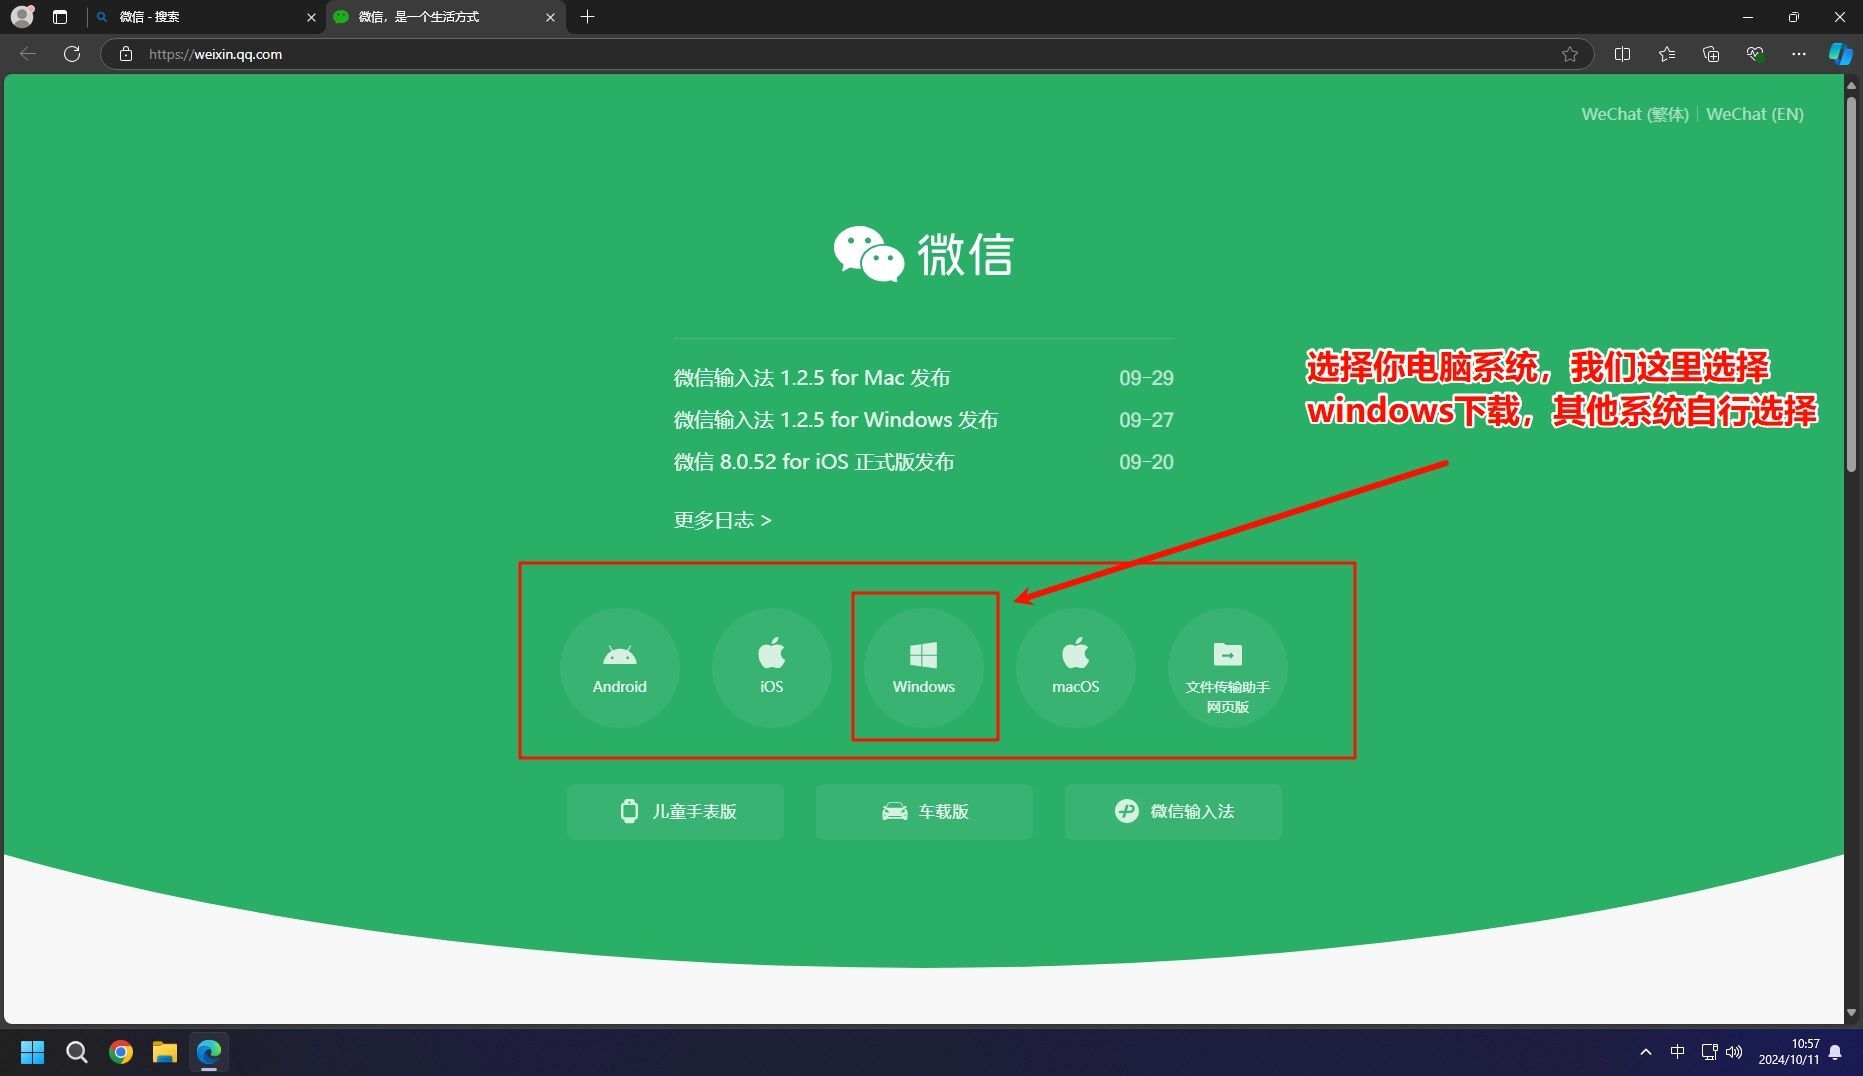Click the address bar showing weixin.qq.com
Screen dimensions: 1863x1076
click(800, 54)
